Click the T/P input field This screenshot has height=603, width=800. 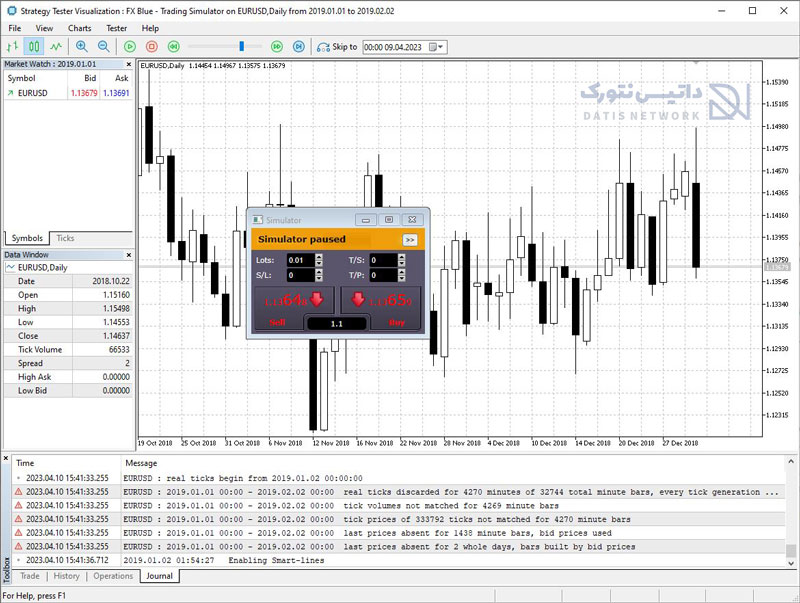pos(383,275)
